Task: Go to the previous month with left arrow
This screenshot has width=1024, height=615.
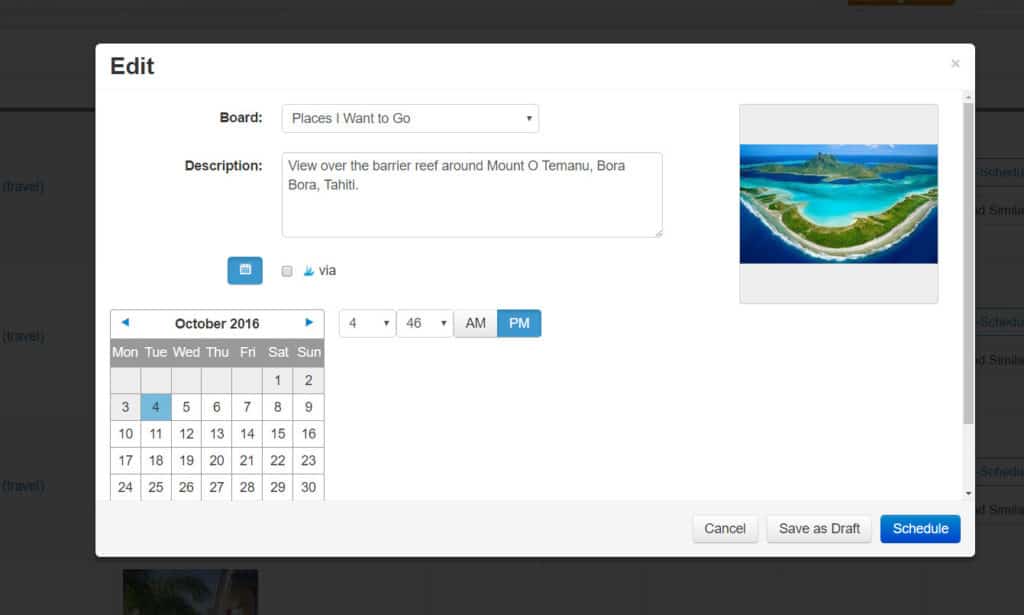Action: coord(125,323)
